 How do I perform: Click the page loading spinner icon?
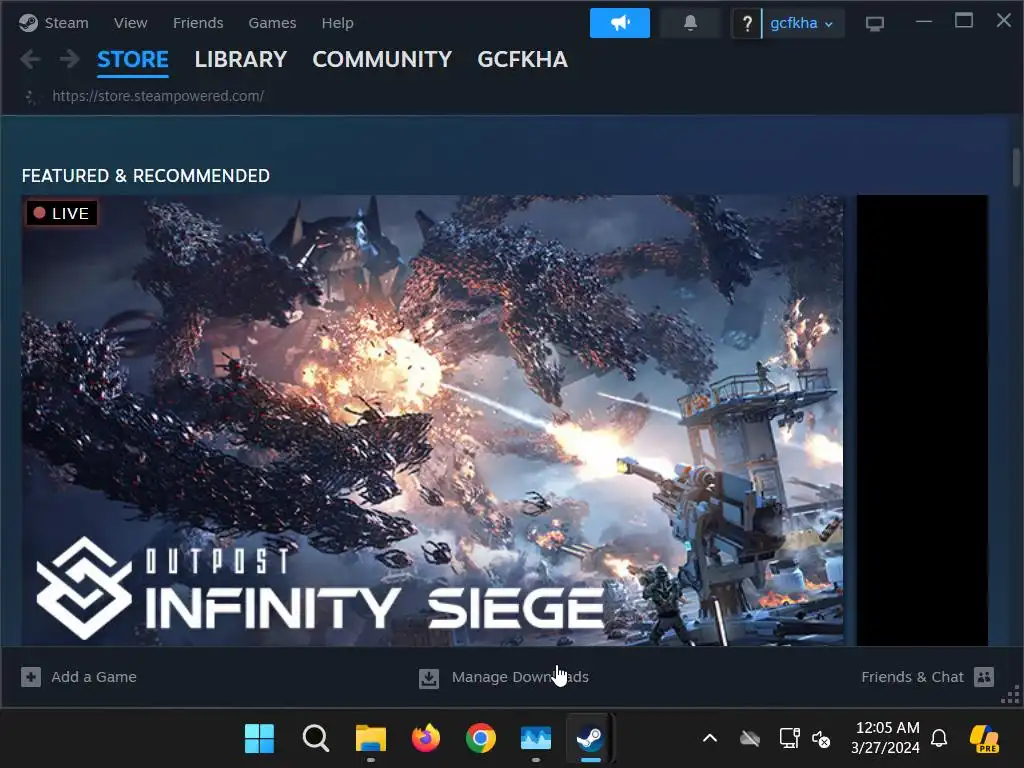[x=30, y=97]
